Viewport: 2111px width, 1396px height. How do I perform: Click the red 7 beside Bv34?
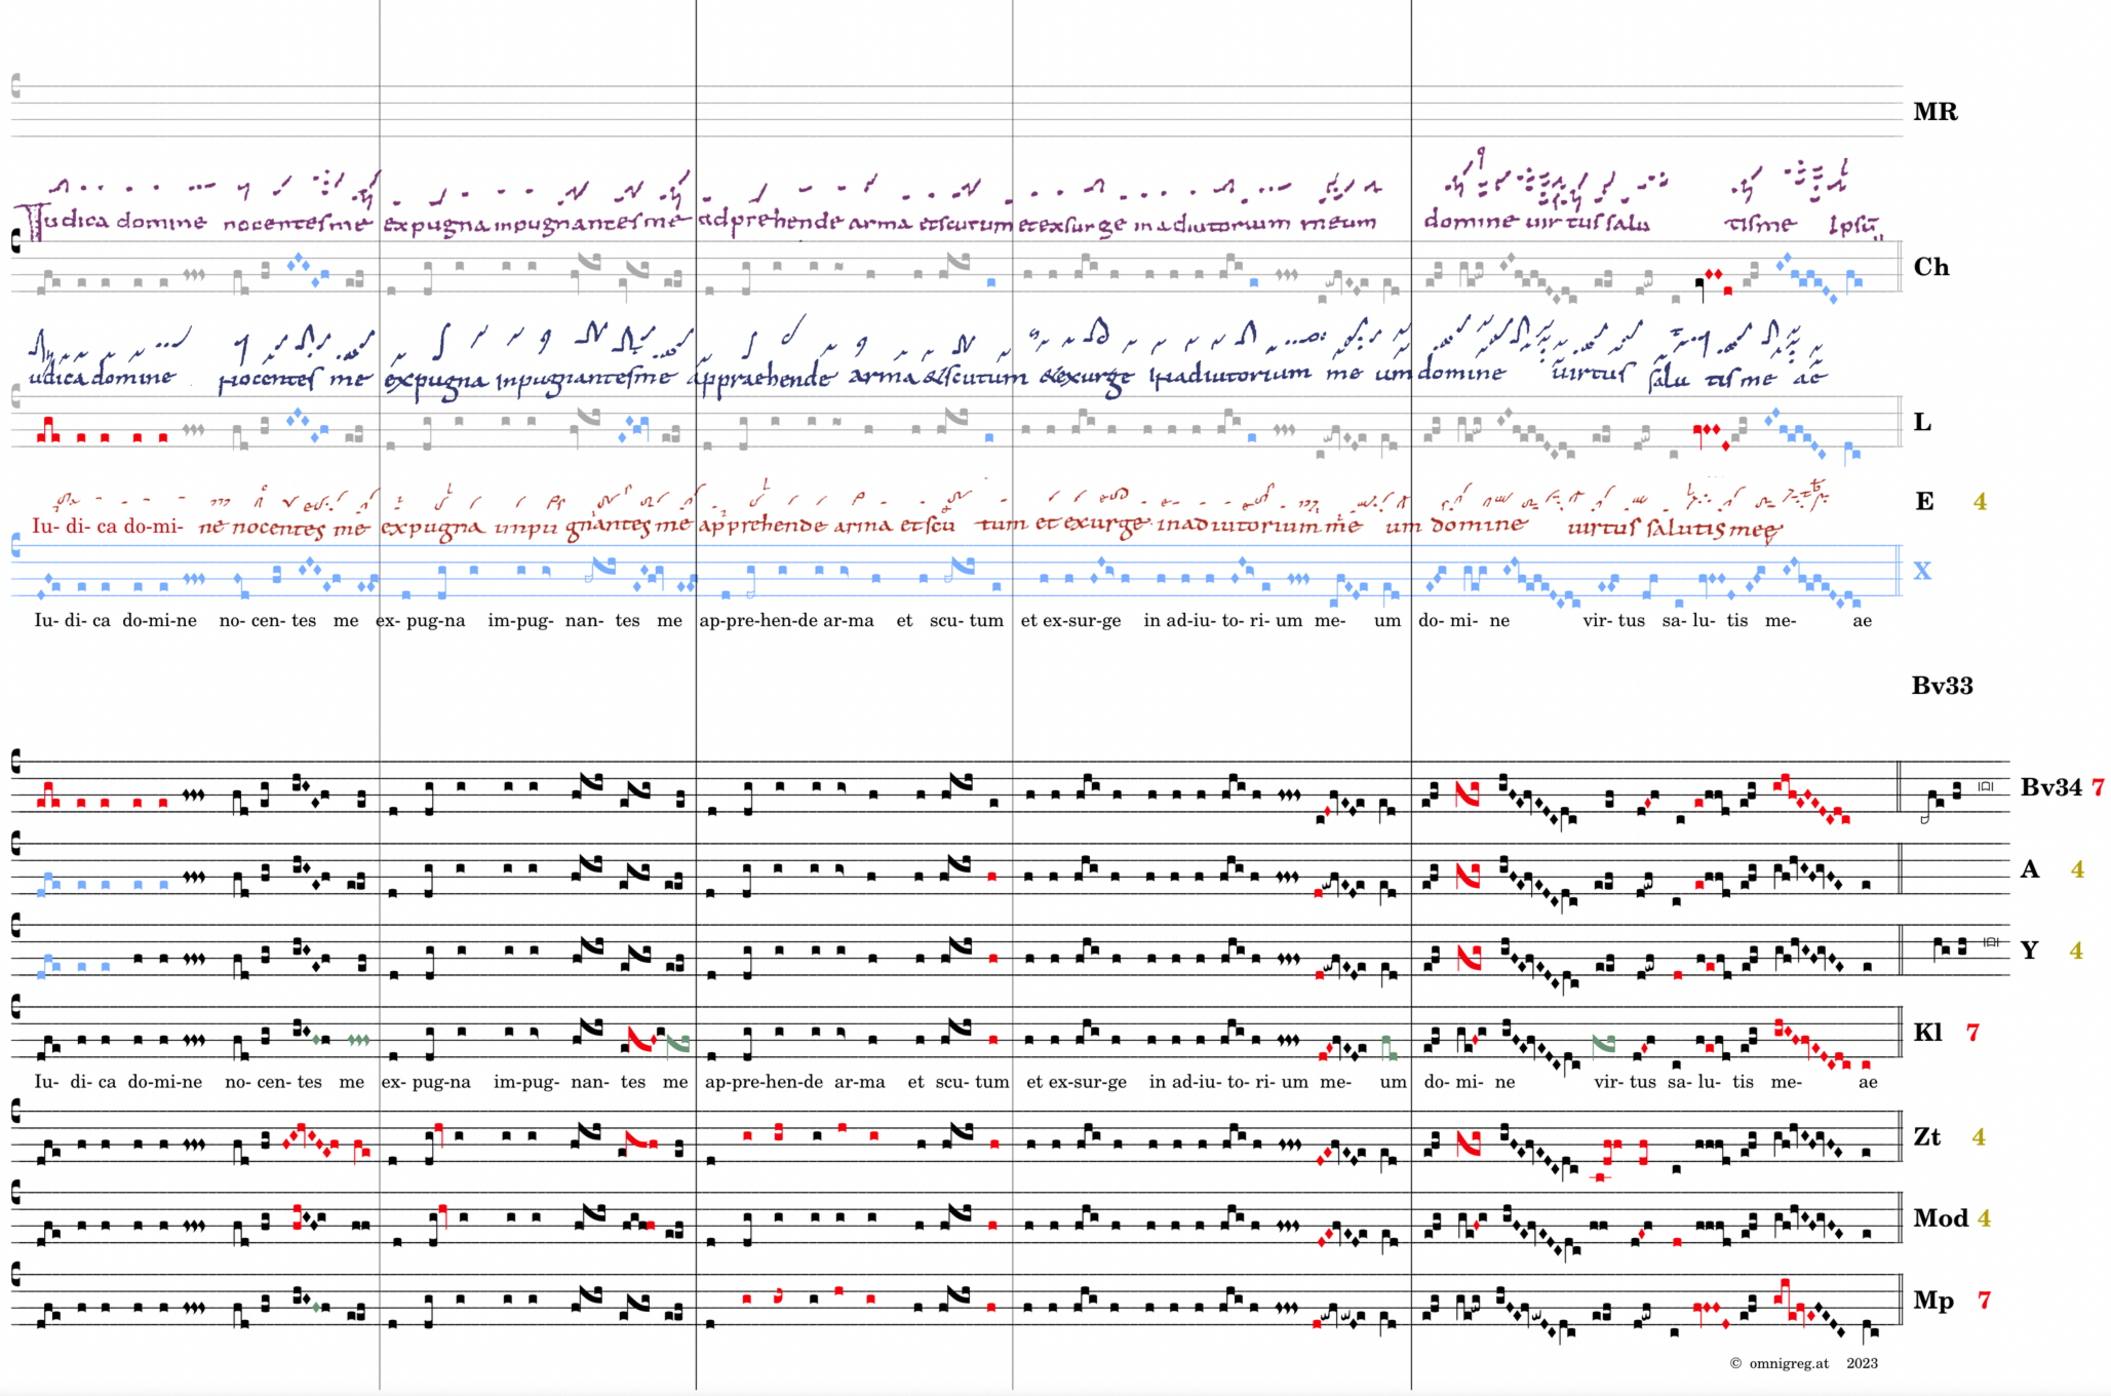click(2098, 788)
